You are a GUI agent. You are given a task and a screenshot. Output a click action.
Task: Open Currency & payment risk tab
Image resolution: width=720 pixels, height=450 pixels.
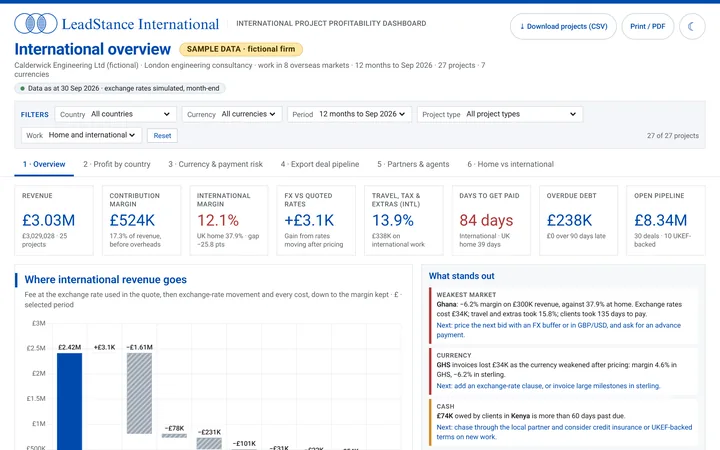coord(215,164)
